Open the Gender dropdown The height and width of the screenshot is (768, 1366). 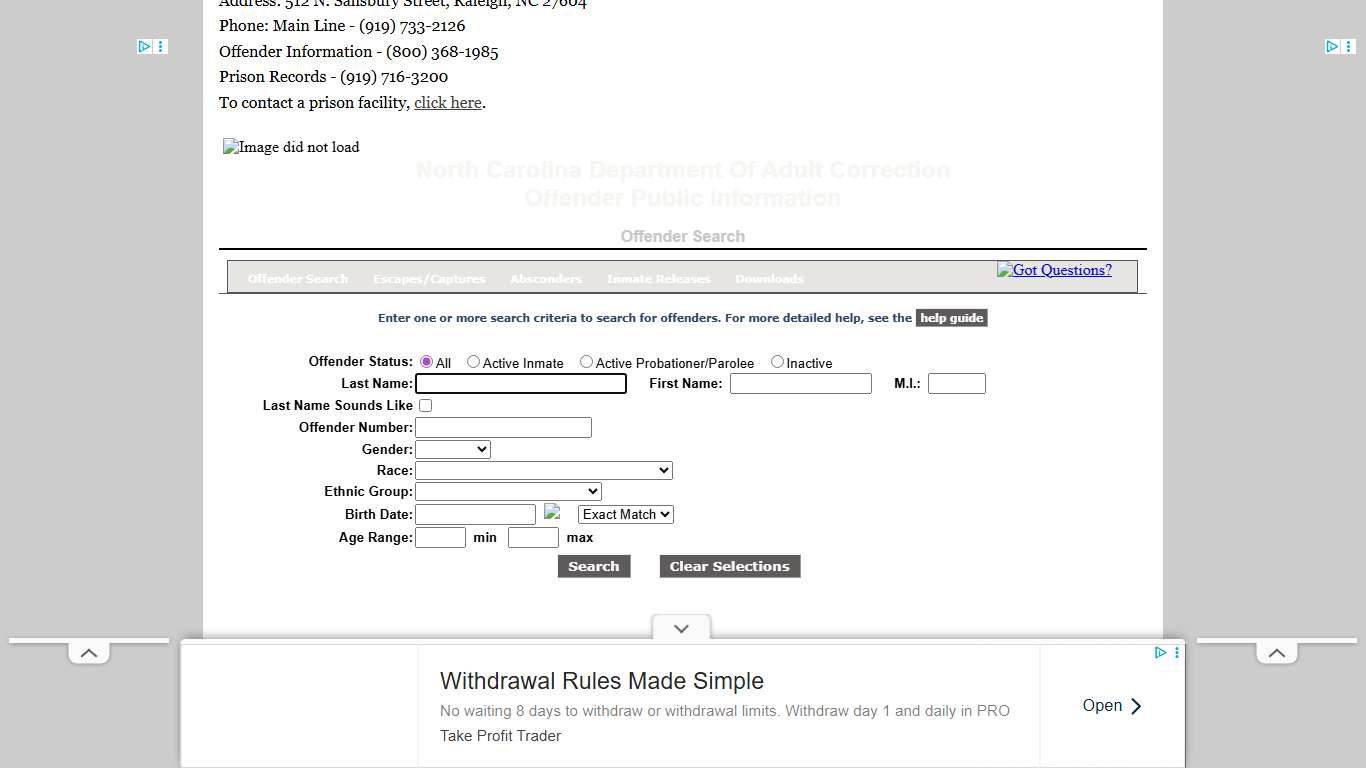(452, 449)
